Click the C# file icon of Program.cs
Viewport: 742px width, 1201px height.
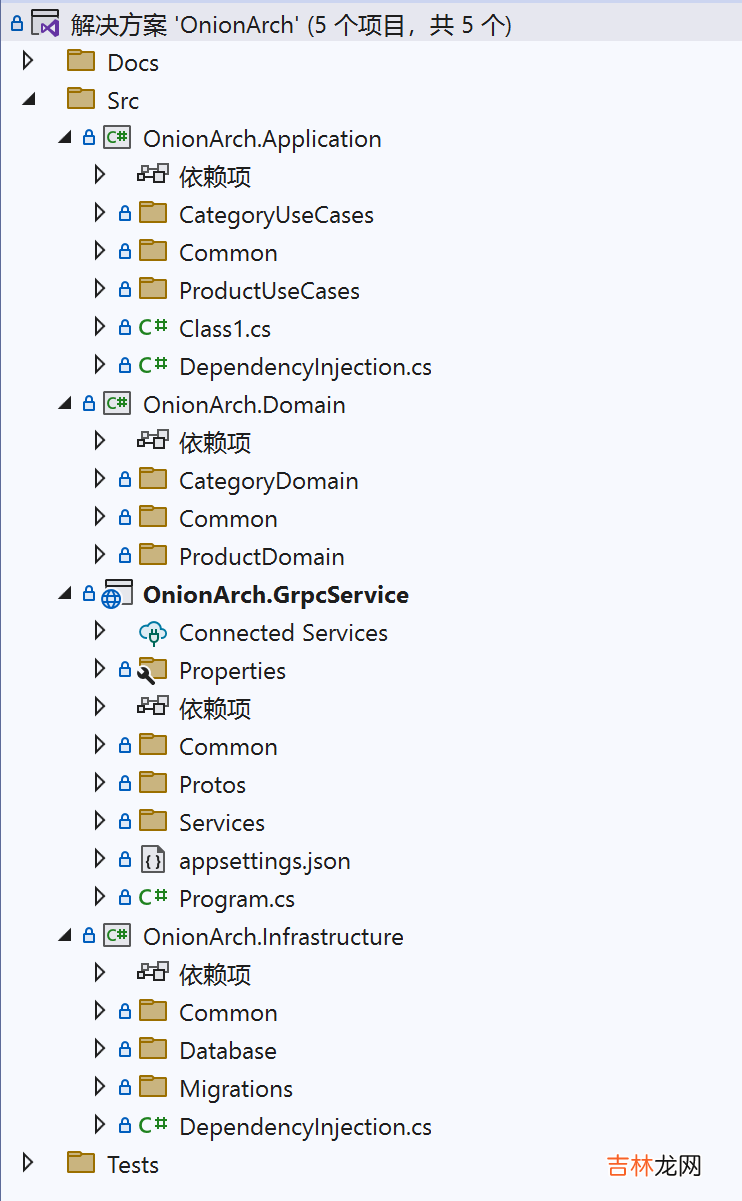click(x=152, y=898)
